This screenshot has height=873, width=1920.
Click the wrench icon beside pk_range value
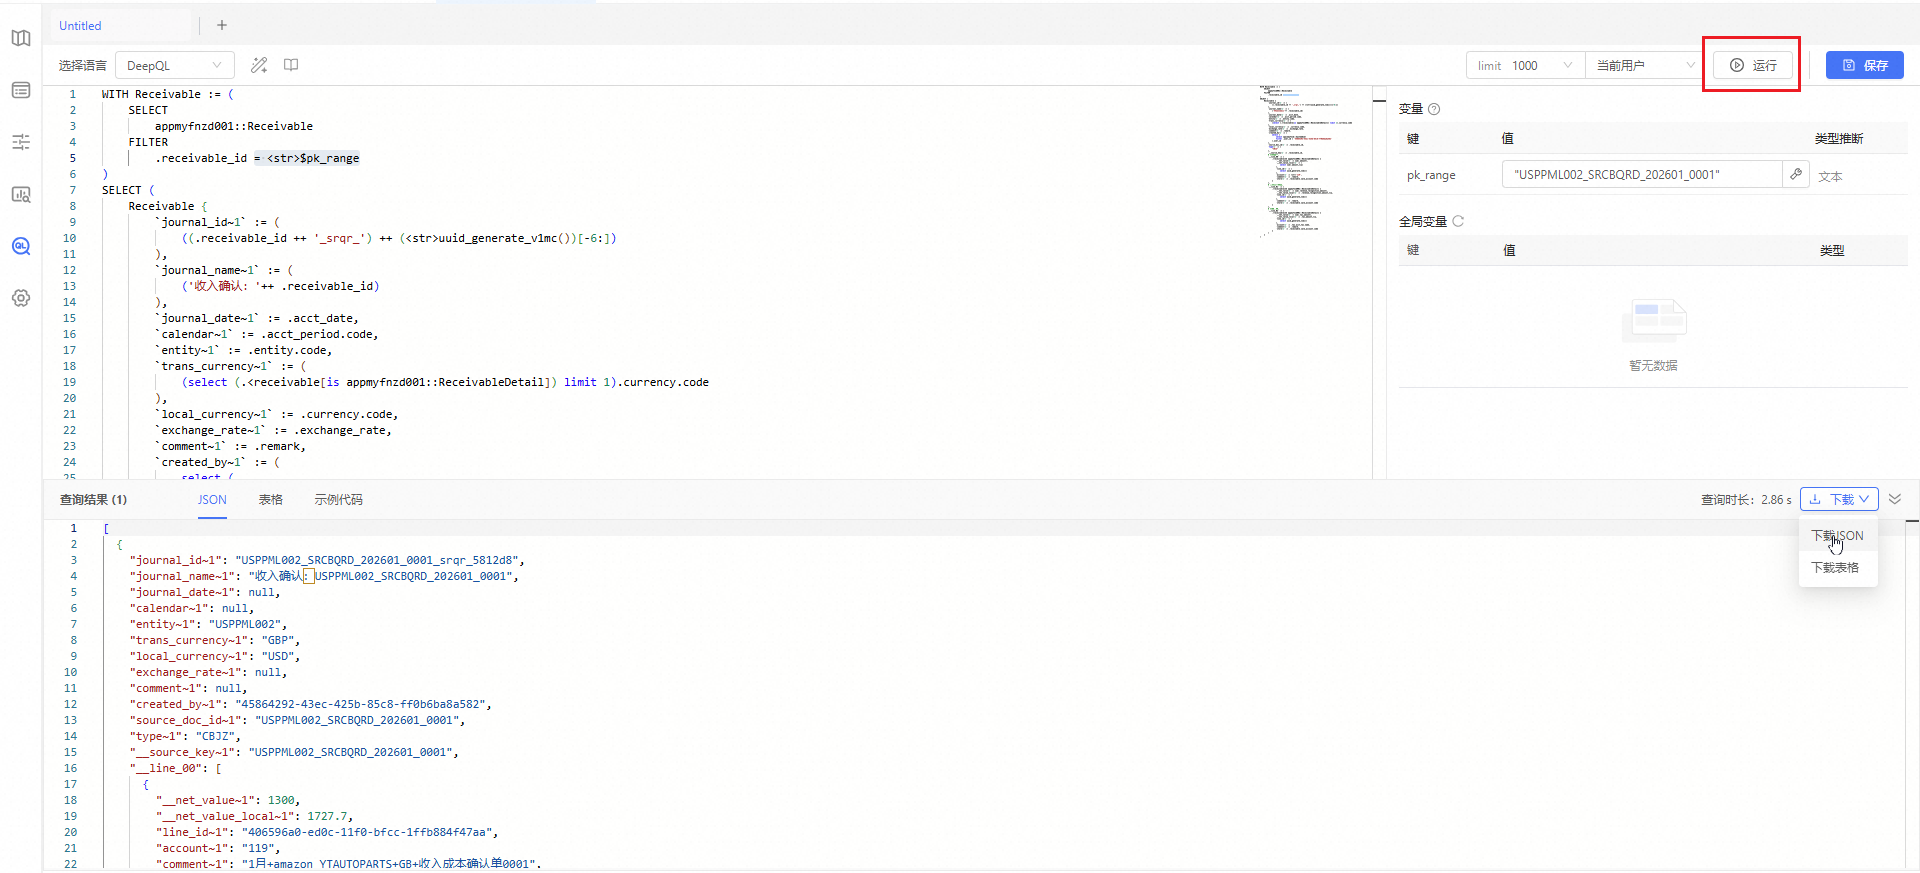pyautogui.click(x=1796, y=174)
